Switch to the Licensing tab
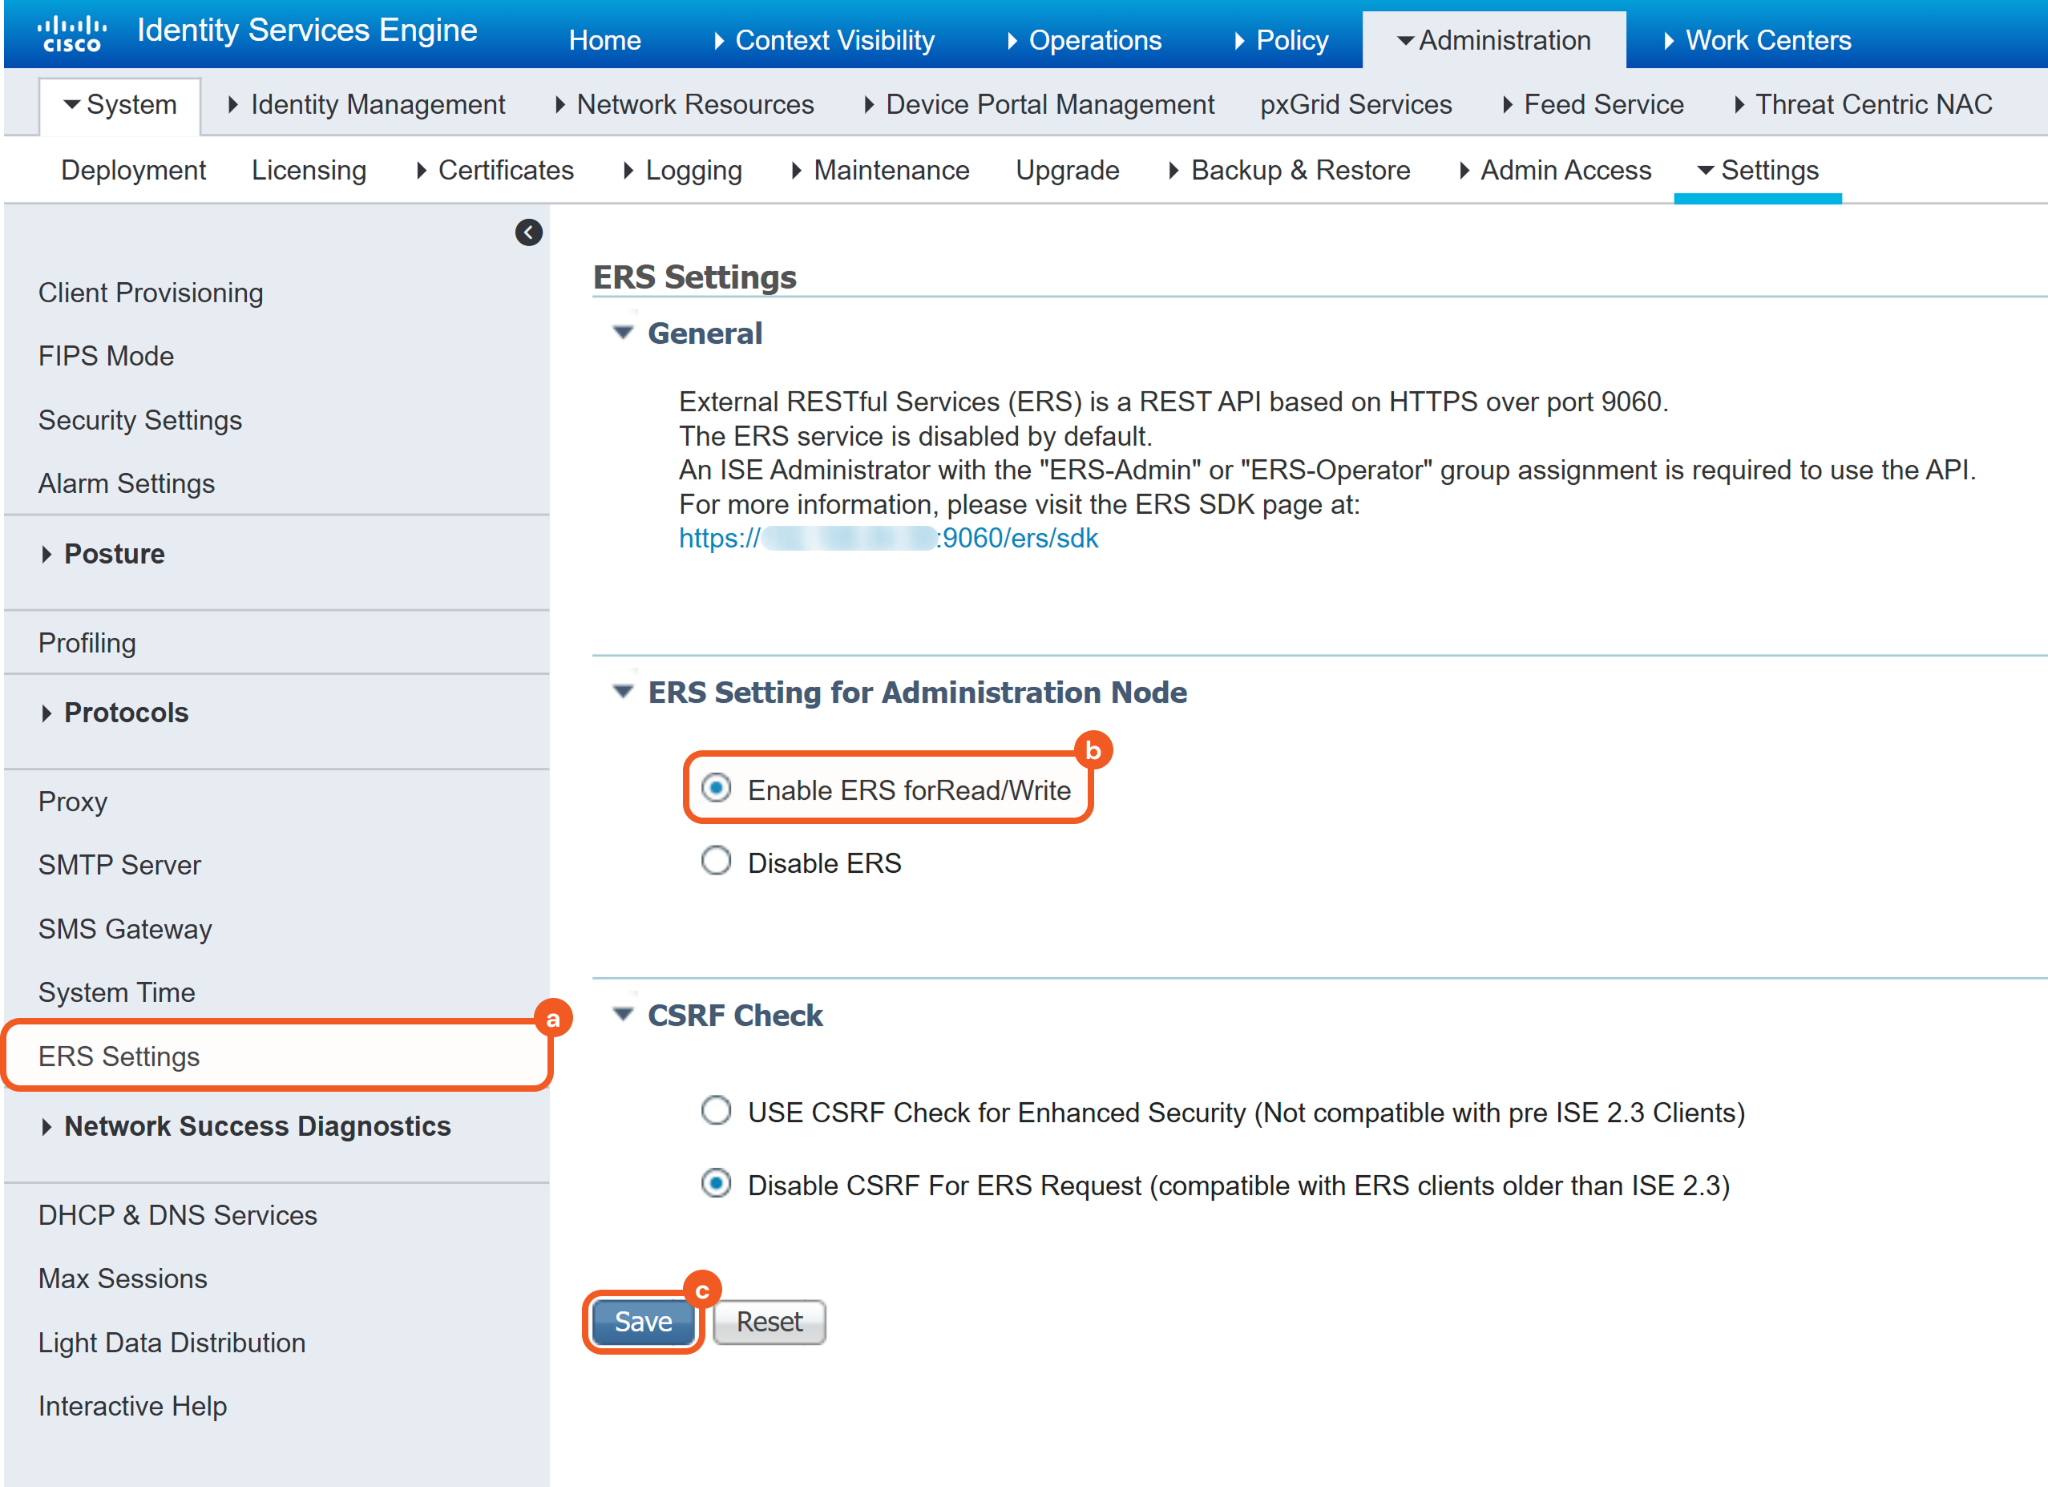 click(309, 171)
